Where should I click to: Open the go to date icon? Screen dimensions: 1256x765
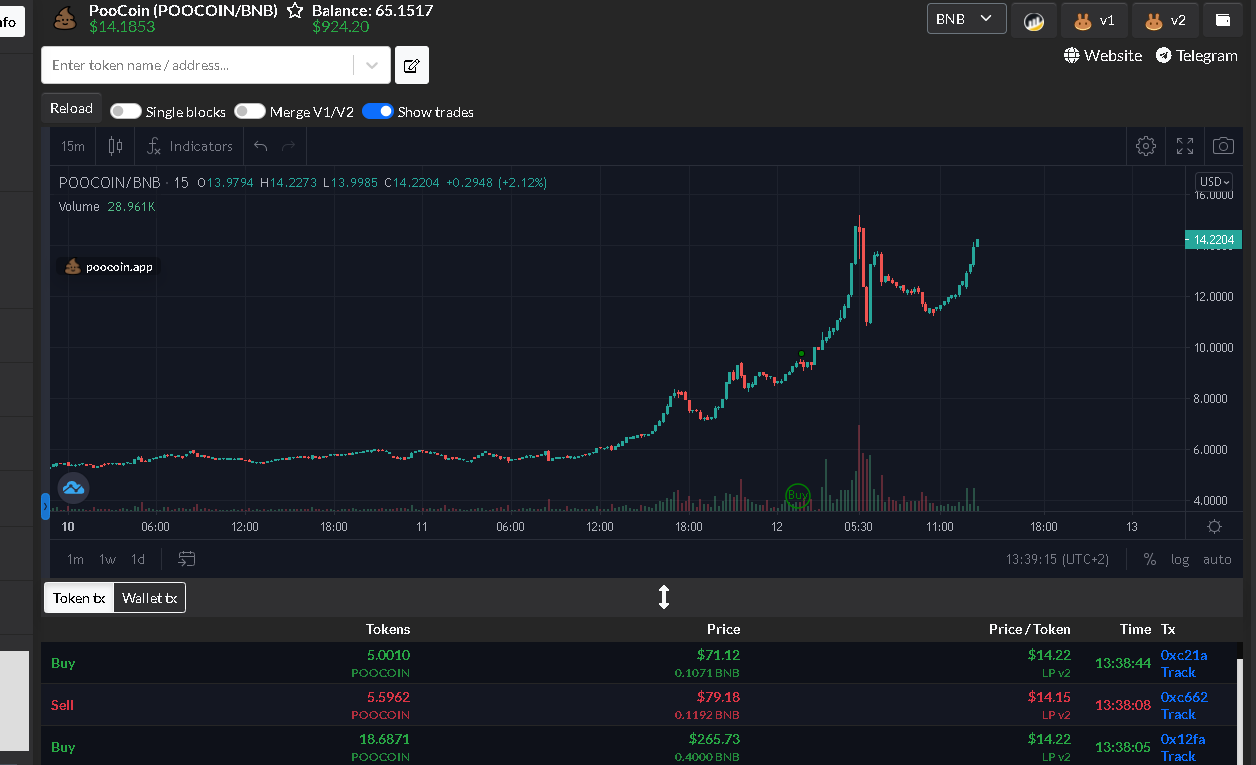coord(187,559)
